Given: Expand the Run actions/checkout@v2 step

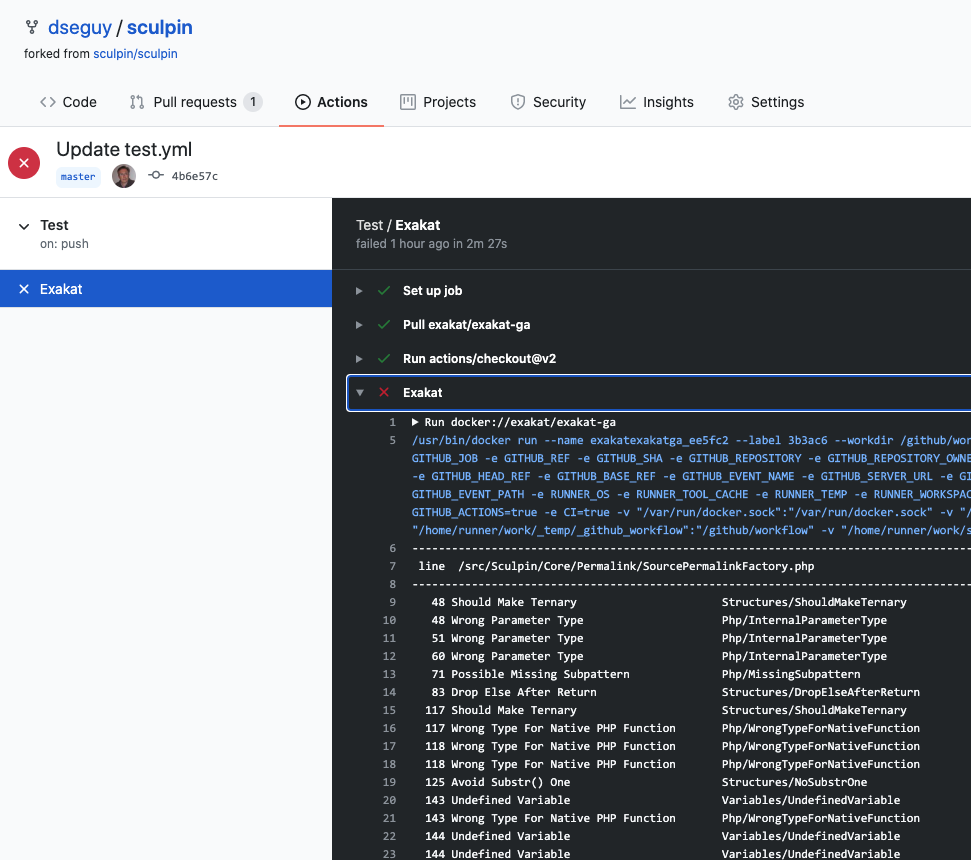Looking at the screenshot, I should tap(359, 359).
